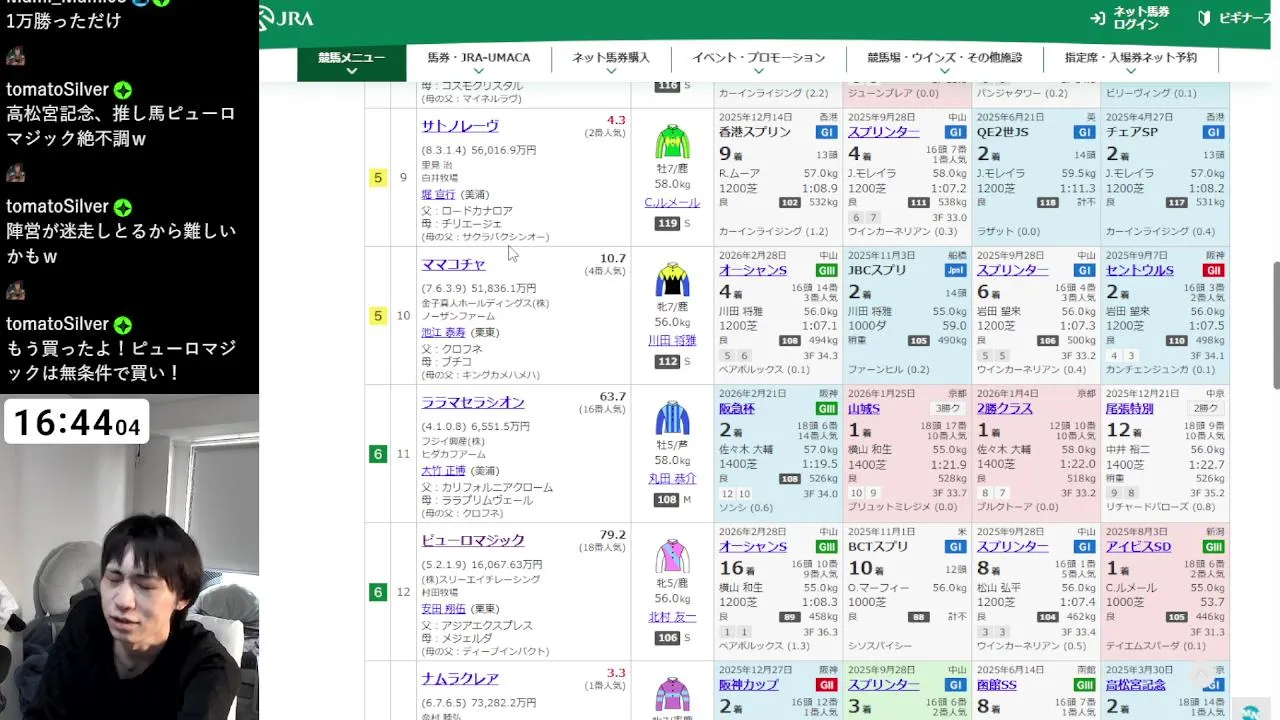Open jockey C.ルメール's profile link
Viewport: 1280px width, 720px height.
[x=672, y=202]
